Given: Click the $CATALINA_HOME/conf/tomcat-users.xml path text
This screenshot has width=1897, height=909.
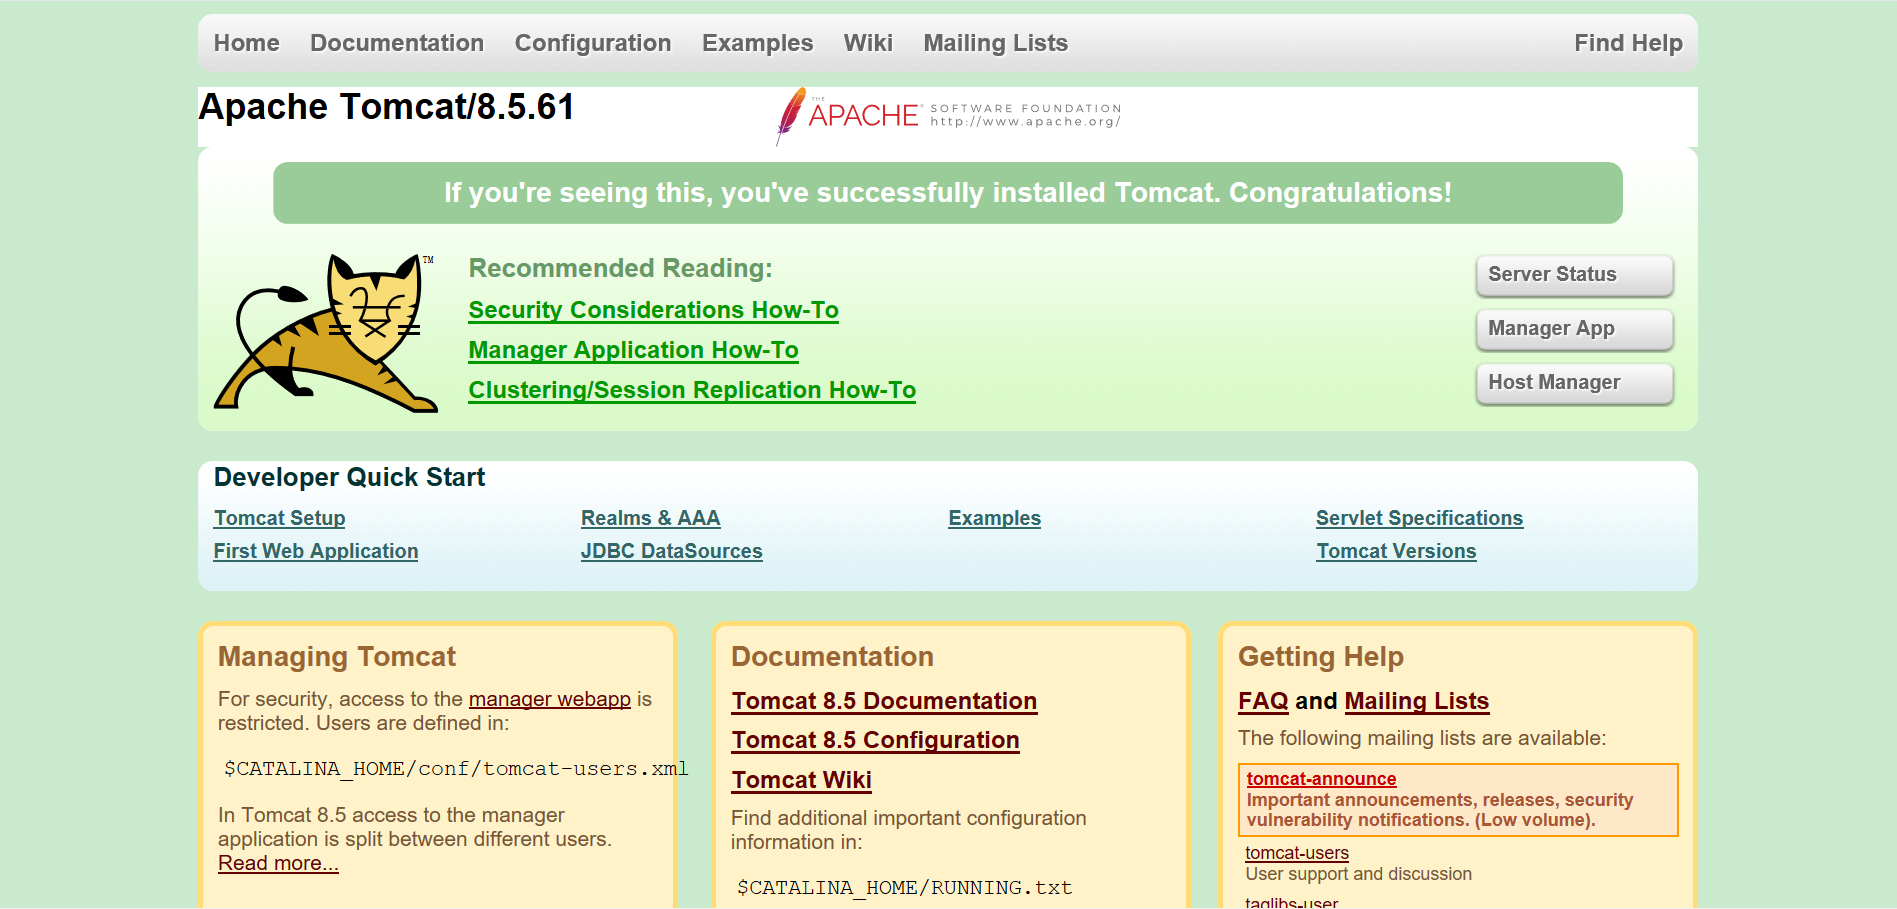Looking at the screenshot, I should [456, 768].
